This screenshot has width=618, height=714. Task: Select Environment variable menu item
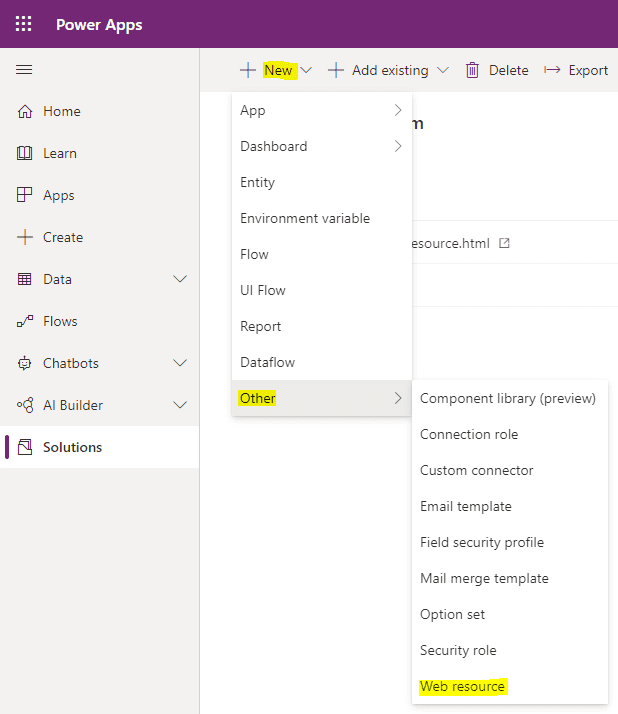coord(305,218)
